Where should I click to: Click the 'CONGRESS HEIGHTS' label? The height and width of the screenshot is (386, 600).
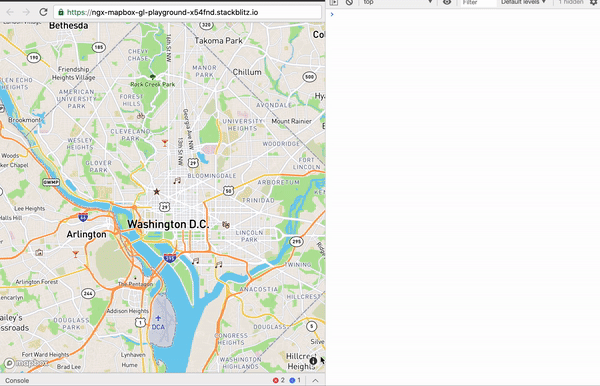231,339
